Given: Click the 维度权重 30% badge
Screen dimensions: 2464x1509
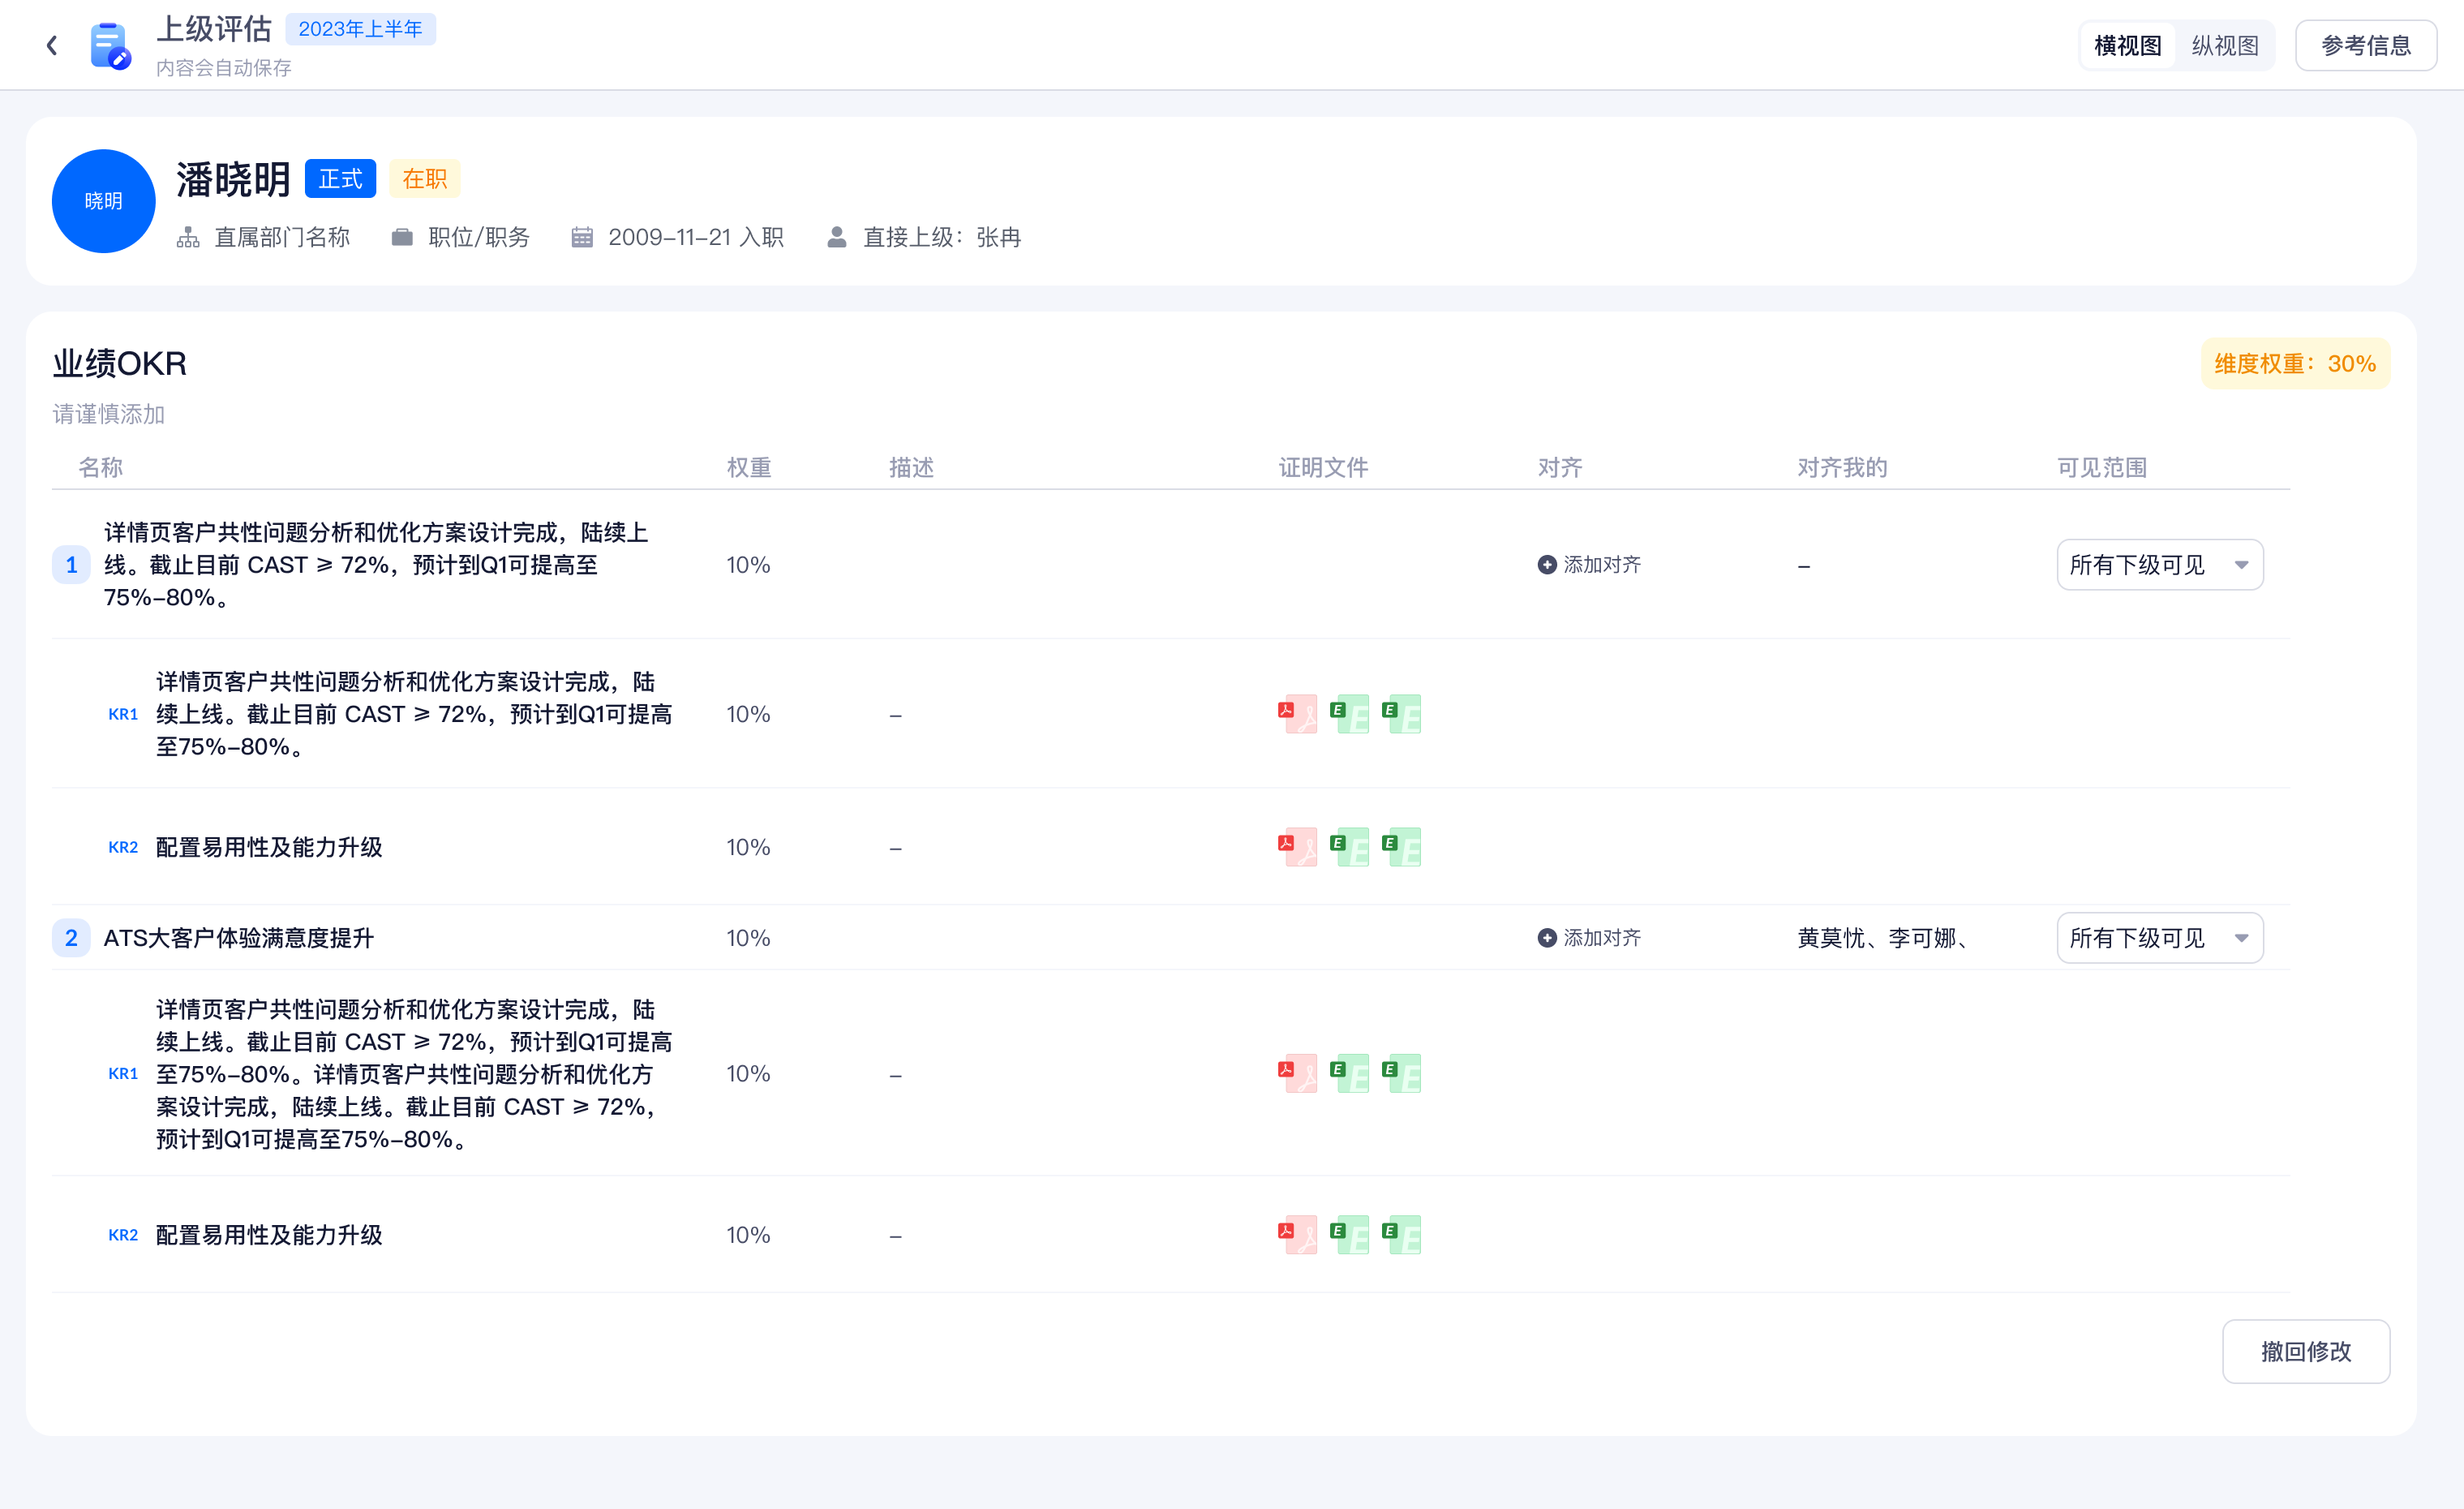Looking at the screenshot, I should 2294,364.
